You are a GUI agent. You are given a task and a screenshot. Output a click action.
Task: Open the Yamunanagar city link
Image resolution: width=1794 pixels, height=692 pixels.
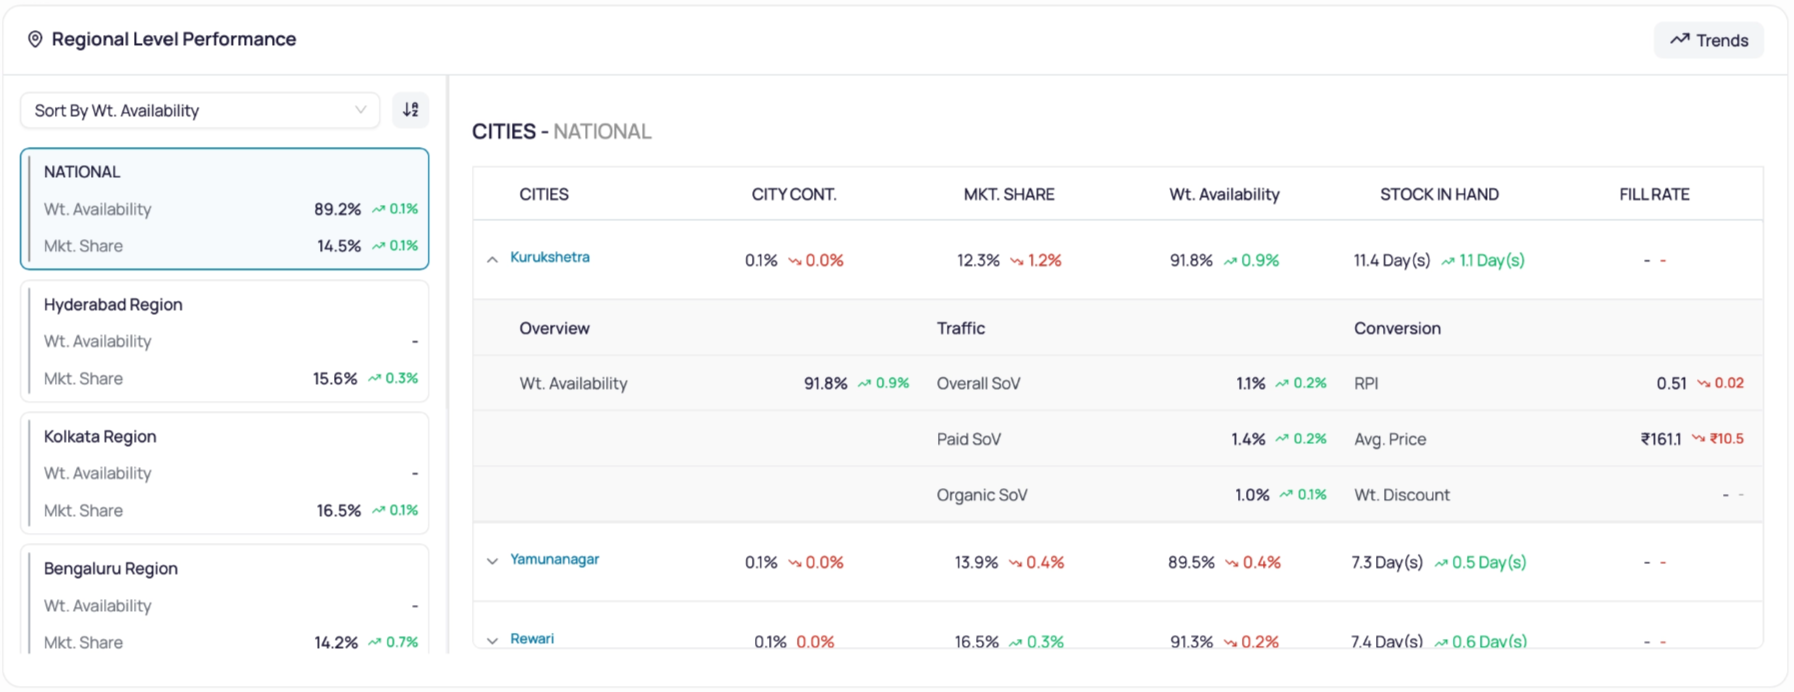555,559
